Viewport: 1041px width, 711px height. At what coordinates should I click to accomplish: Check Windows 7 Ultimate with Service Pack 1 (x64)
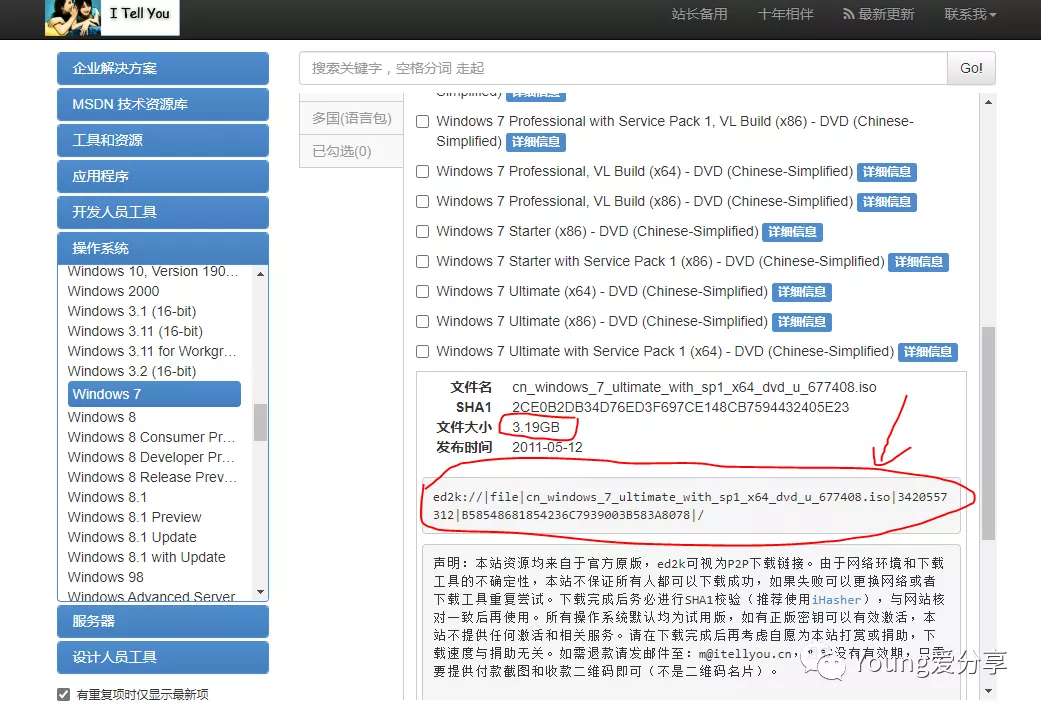[x=422, y=351]
